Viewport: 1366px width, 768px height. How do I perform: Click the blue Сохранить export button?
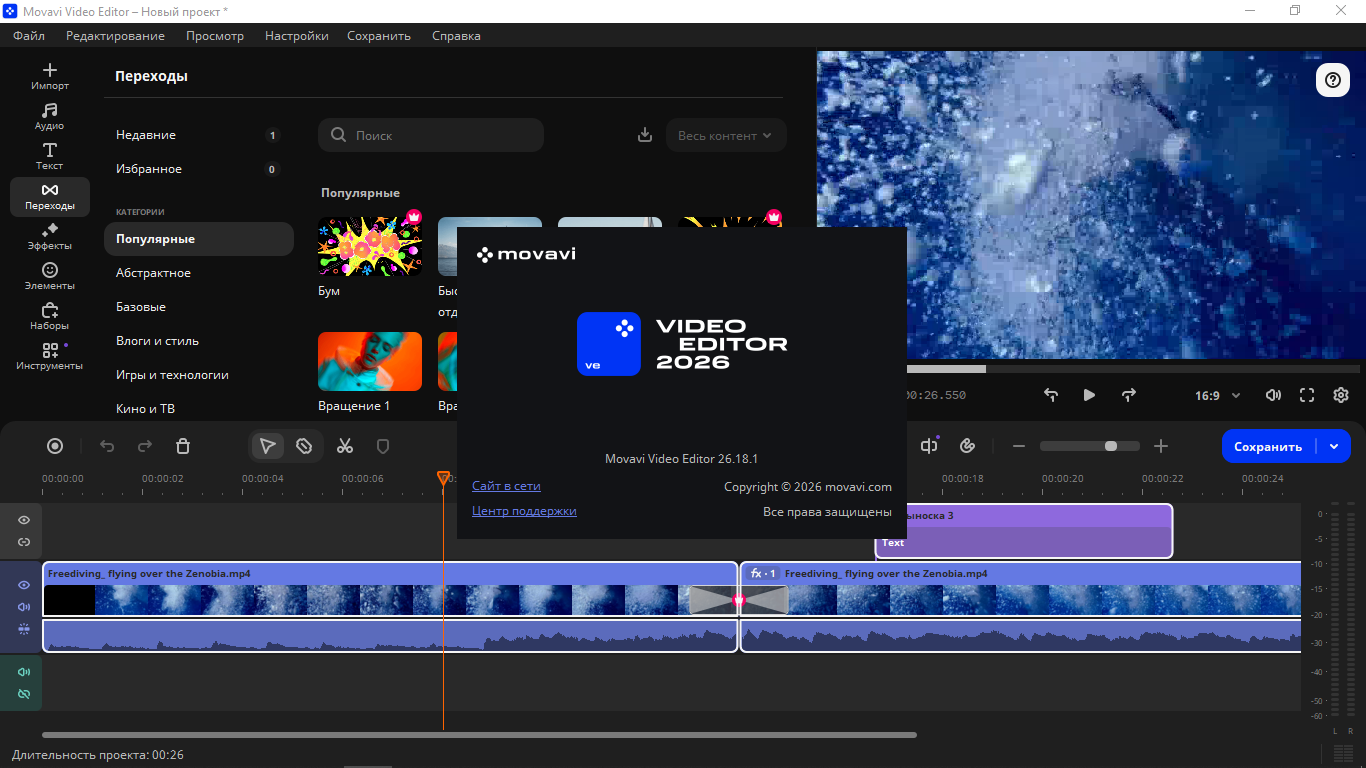pyautogui.click(x=1268, y=446)
